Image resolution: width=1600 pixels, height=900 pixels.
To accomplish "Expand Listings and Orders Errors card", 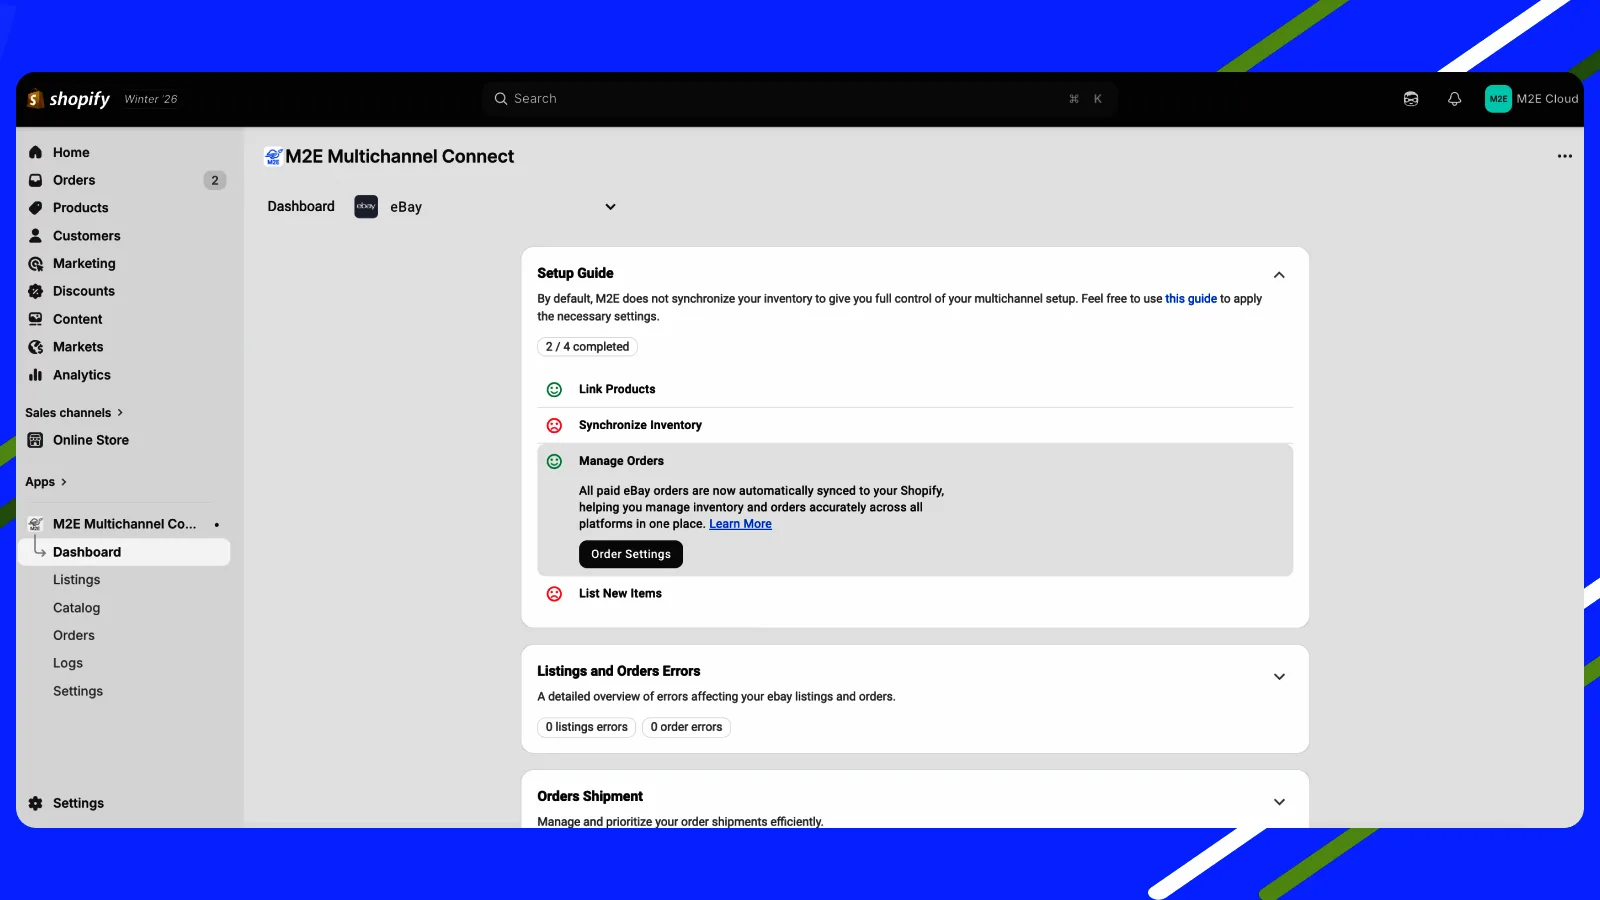I will point(1279,677).
